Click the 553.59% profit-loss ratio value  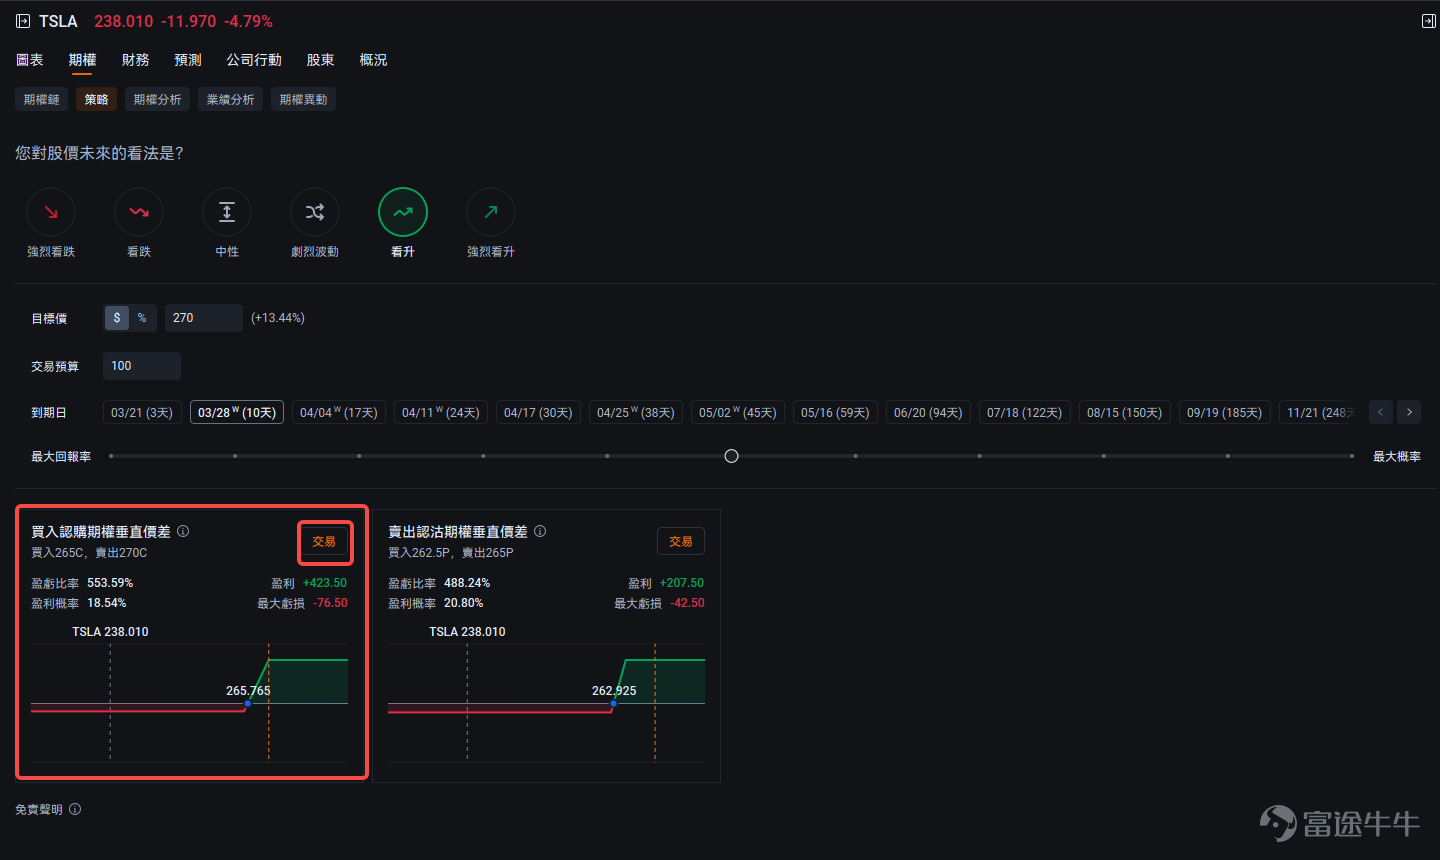point(110,583)
